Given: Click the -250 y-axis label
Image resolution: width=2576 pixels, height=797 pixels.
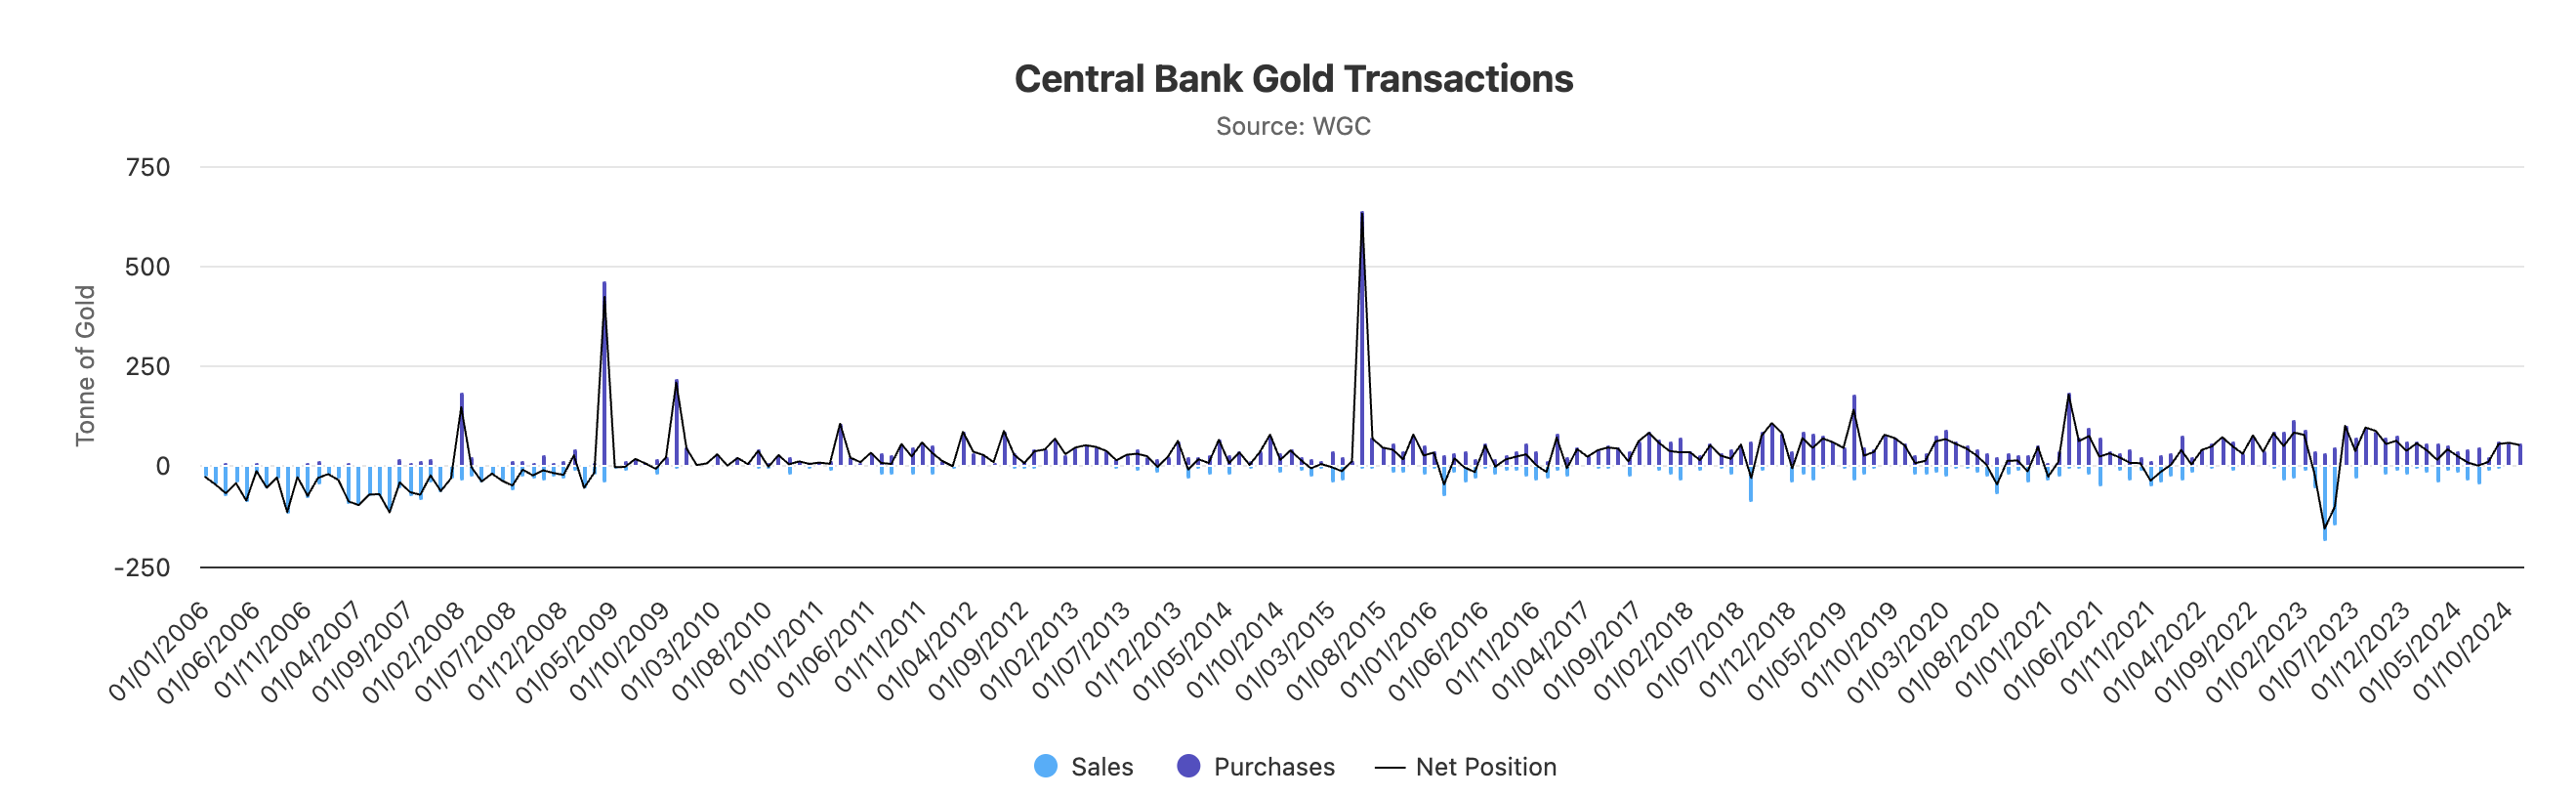Looking at the screenshot, I should coord(142,568).
